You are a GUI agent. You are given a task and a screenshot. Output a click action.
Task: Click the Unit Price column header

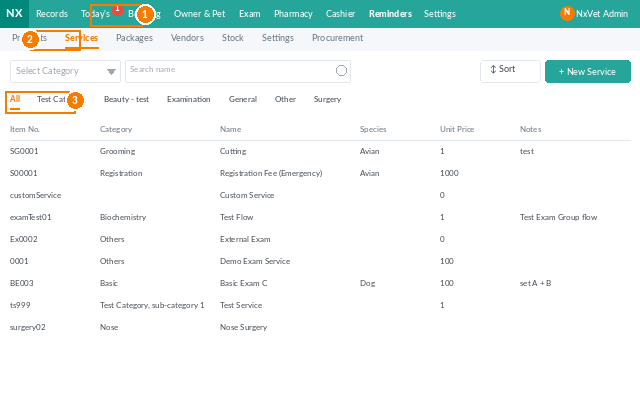(457, 129)
